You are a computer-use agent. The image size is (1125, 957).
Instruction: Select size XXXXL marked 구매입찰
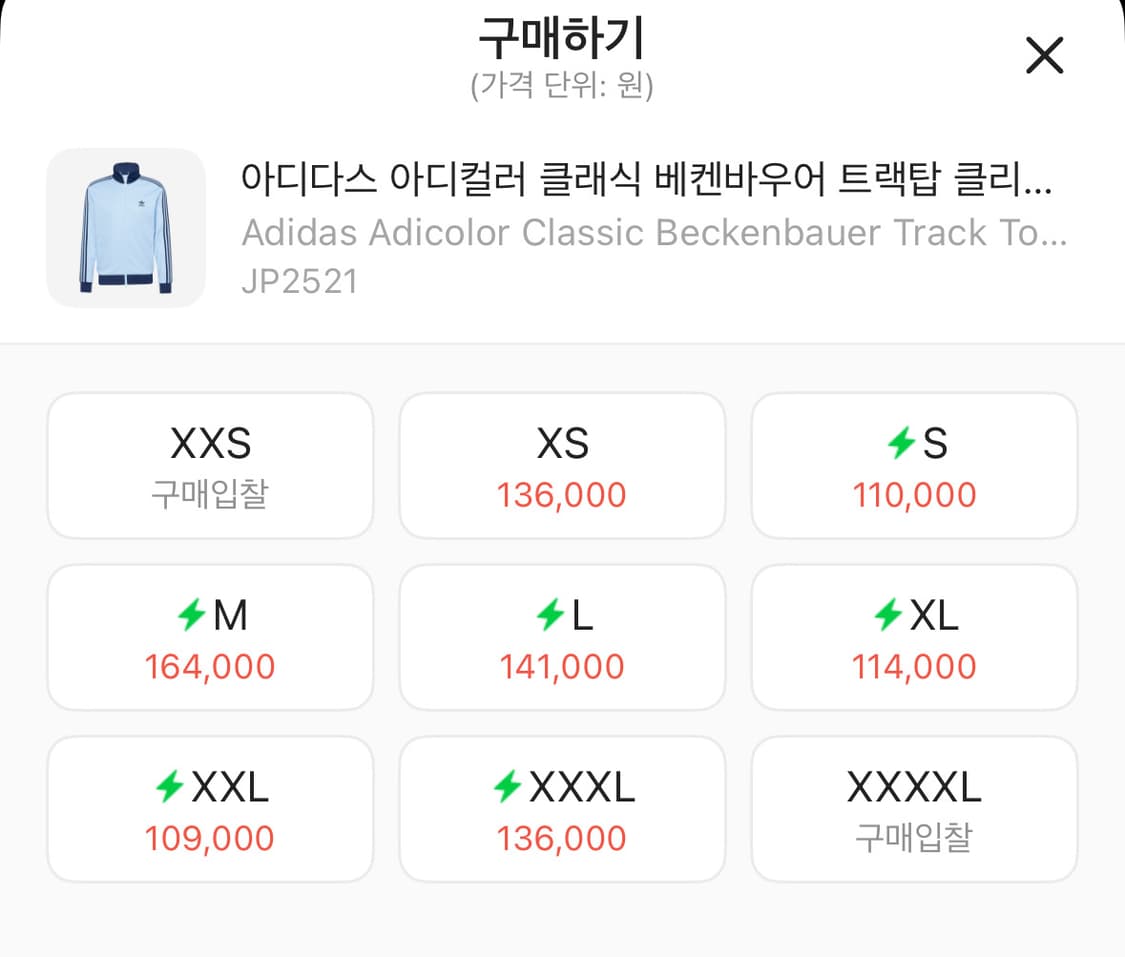(x=915, y=808)
